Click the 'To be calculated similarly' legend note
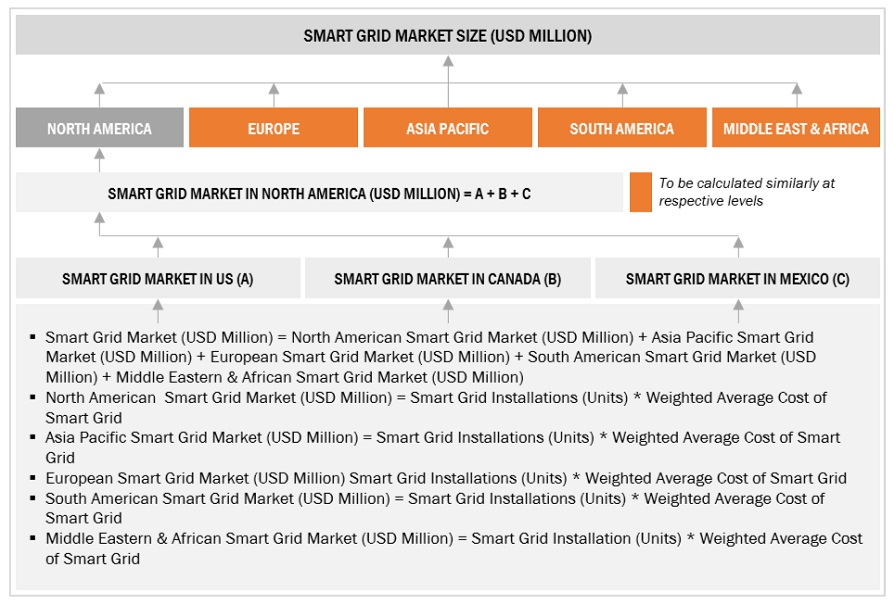 (746, 192)
